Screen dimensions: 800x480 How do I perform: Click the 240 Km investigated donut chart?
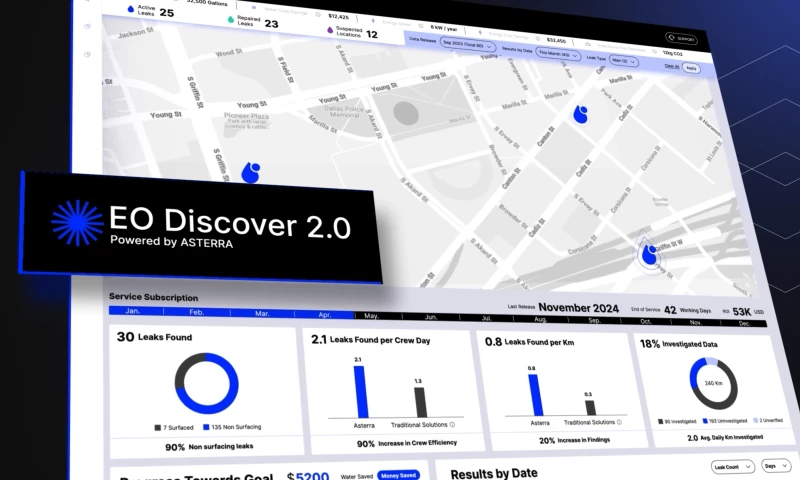tap(713, 383)
